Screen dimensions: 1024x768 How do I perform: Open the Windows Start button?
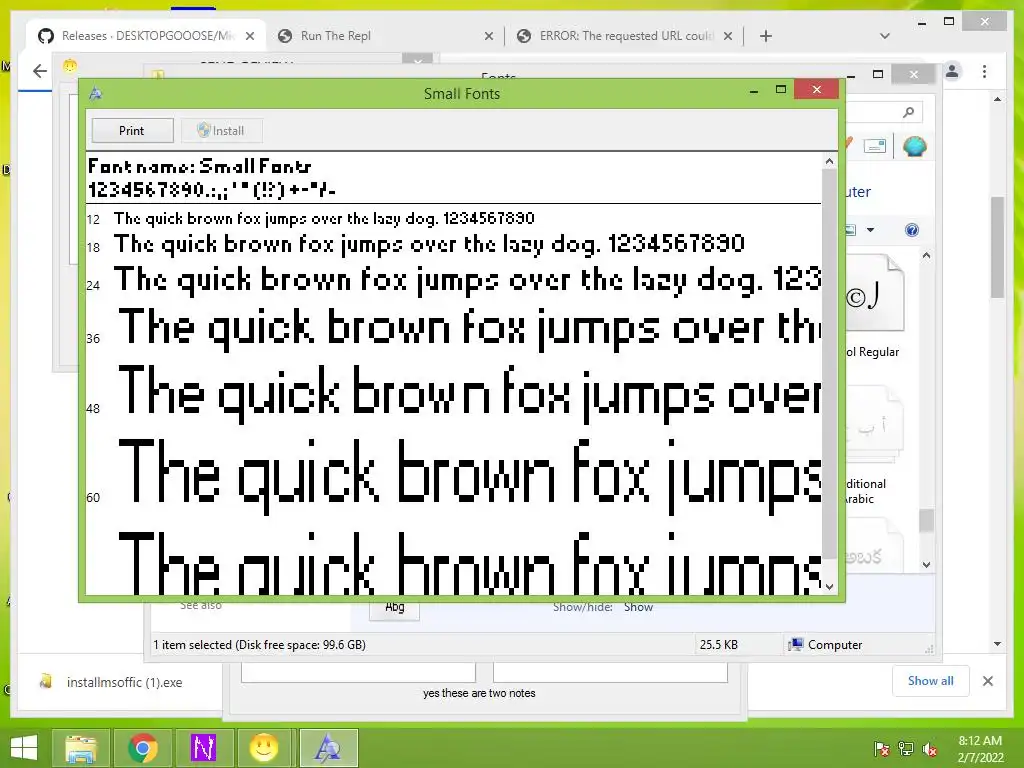coord(24,748)
